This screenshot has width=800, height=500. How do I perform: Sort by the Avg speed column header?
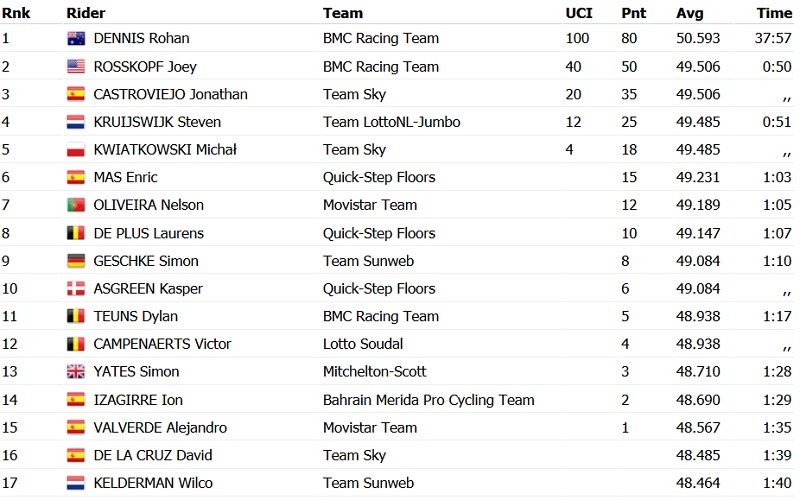[x=689, y=13]
